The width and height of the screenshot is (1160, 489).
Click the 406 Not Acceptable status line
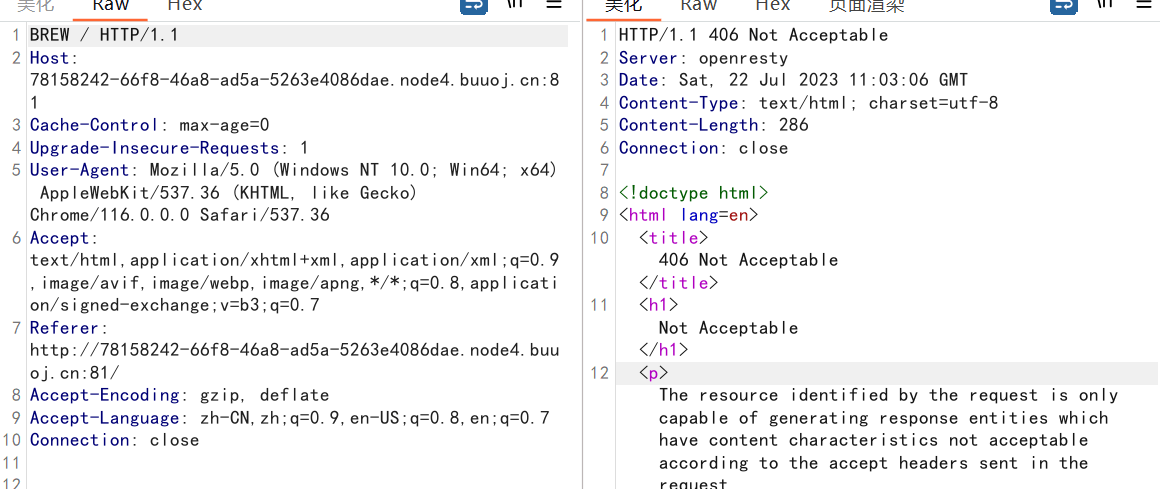click(752, 35)
